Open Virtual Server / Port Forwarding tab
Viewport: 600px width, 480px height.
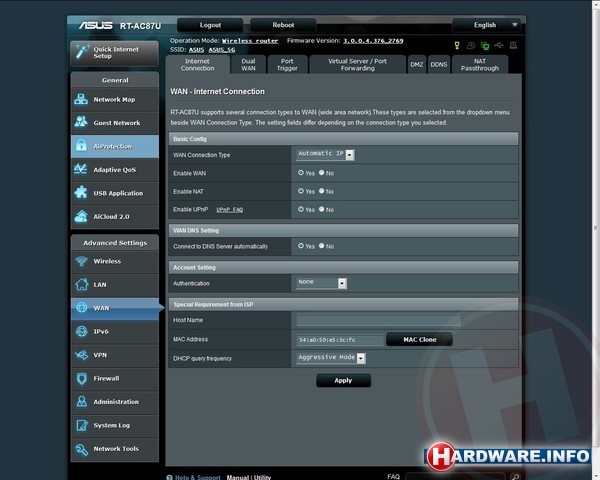(357, 65)
